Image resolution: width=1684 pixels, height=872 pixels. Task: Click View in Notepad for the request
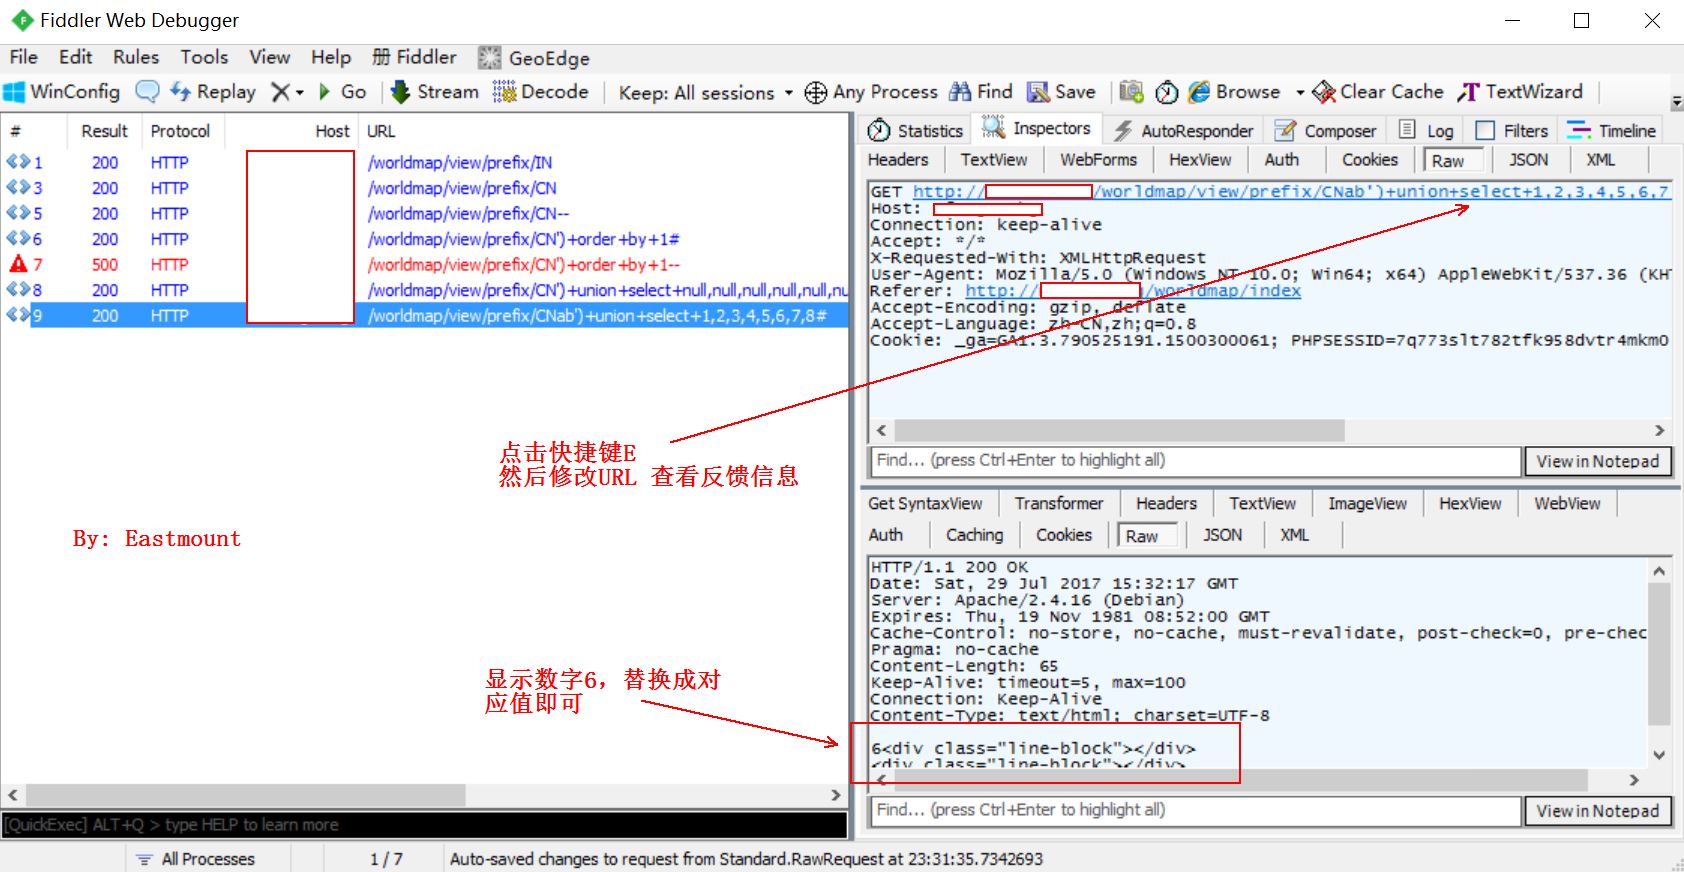pos(1597,461)
